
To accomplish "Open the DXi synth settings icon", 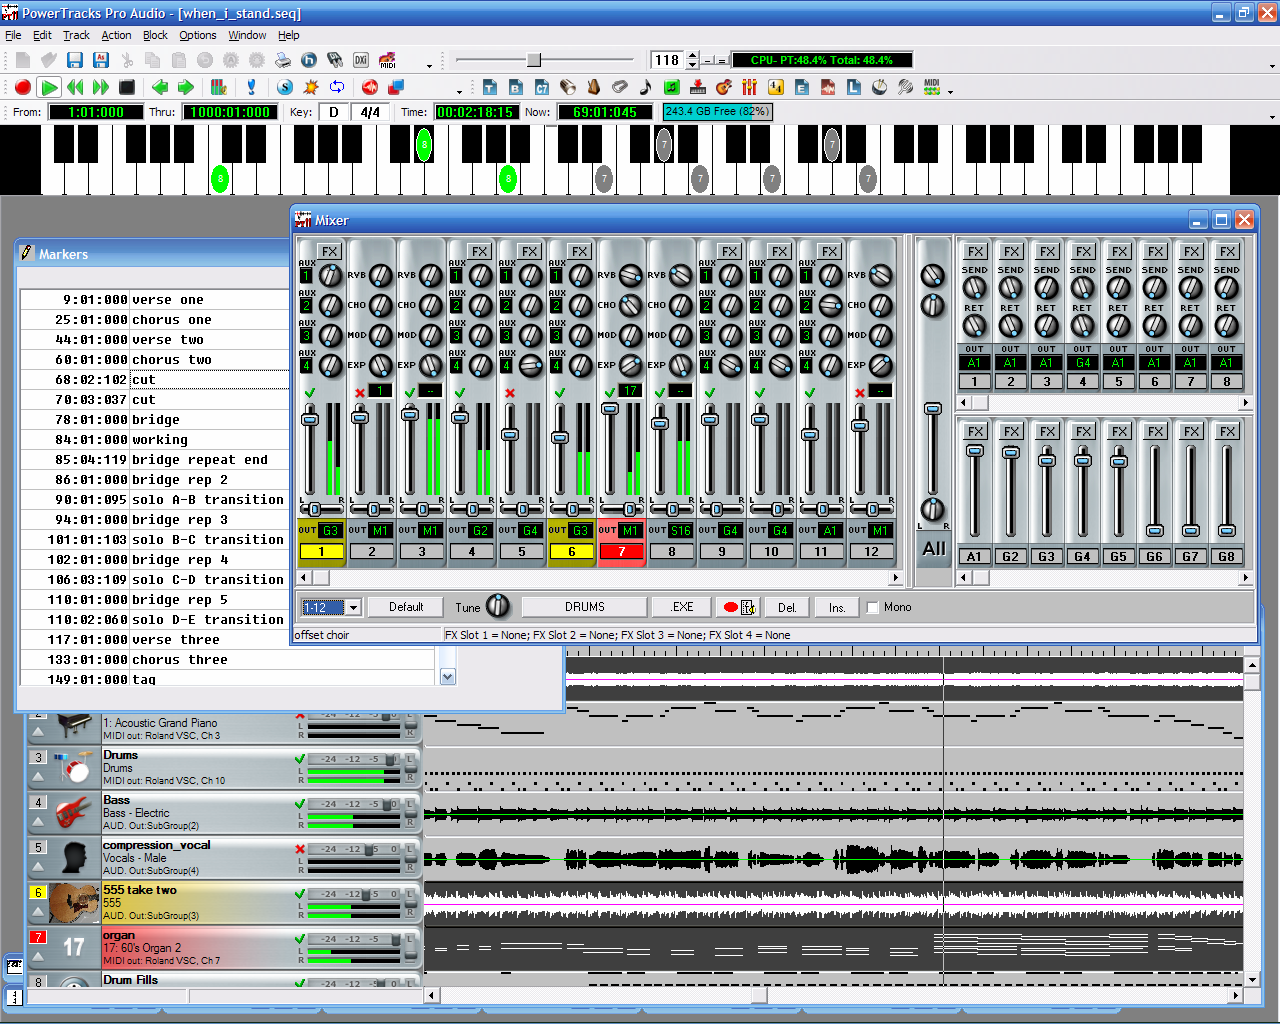I will (361, 61).
